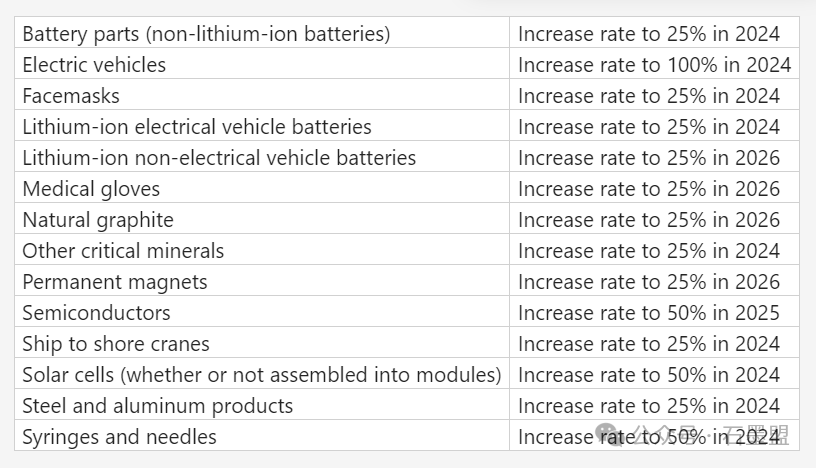The width and height of the screenshot is (816, 468).
Task: Click the "Facemasks" row label
Action: pyautogui.click(x=71, y=96)
